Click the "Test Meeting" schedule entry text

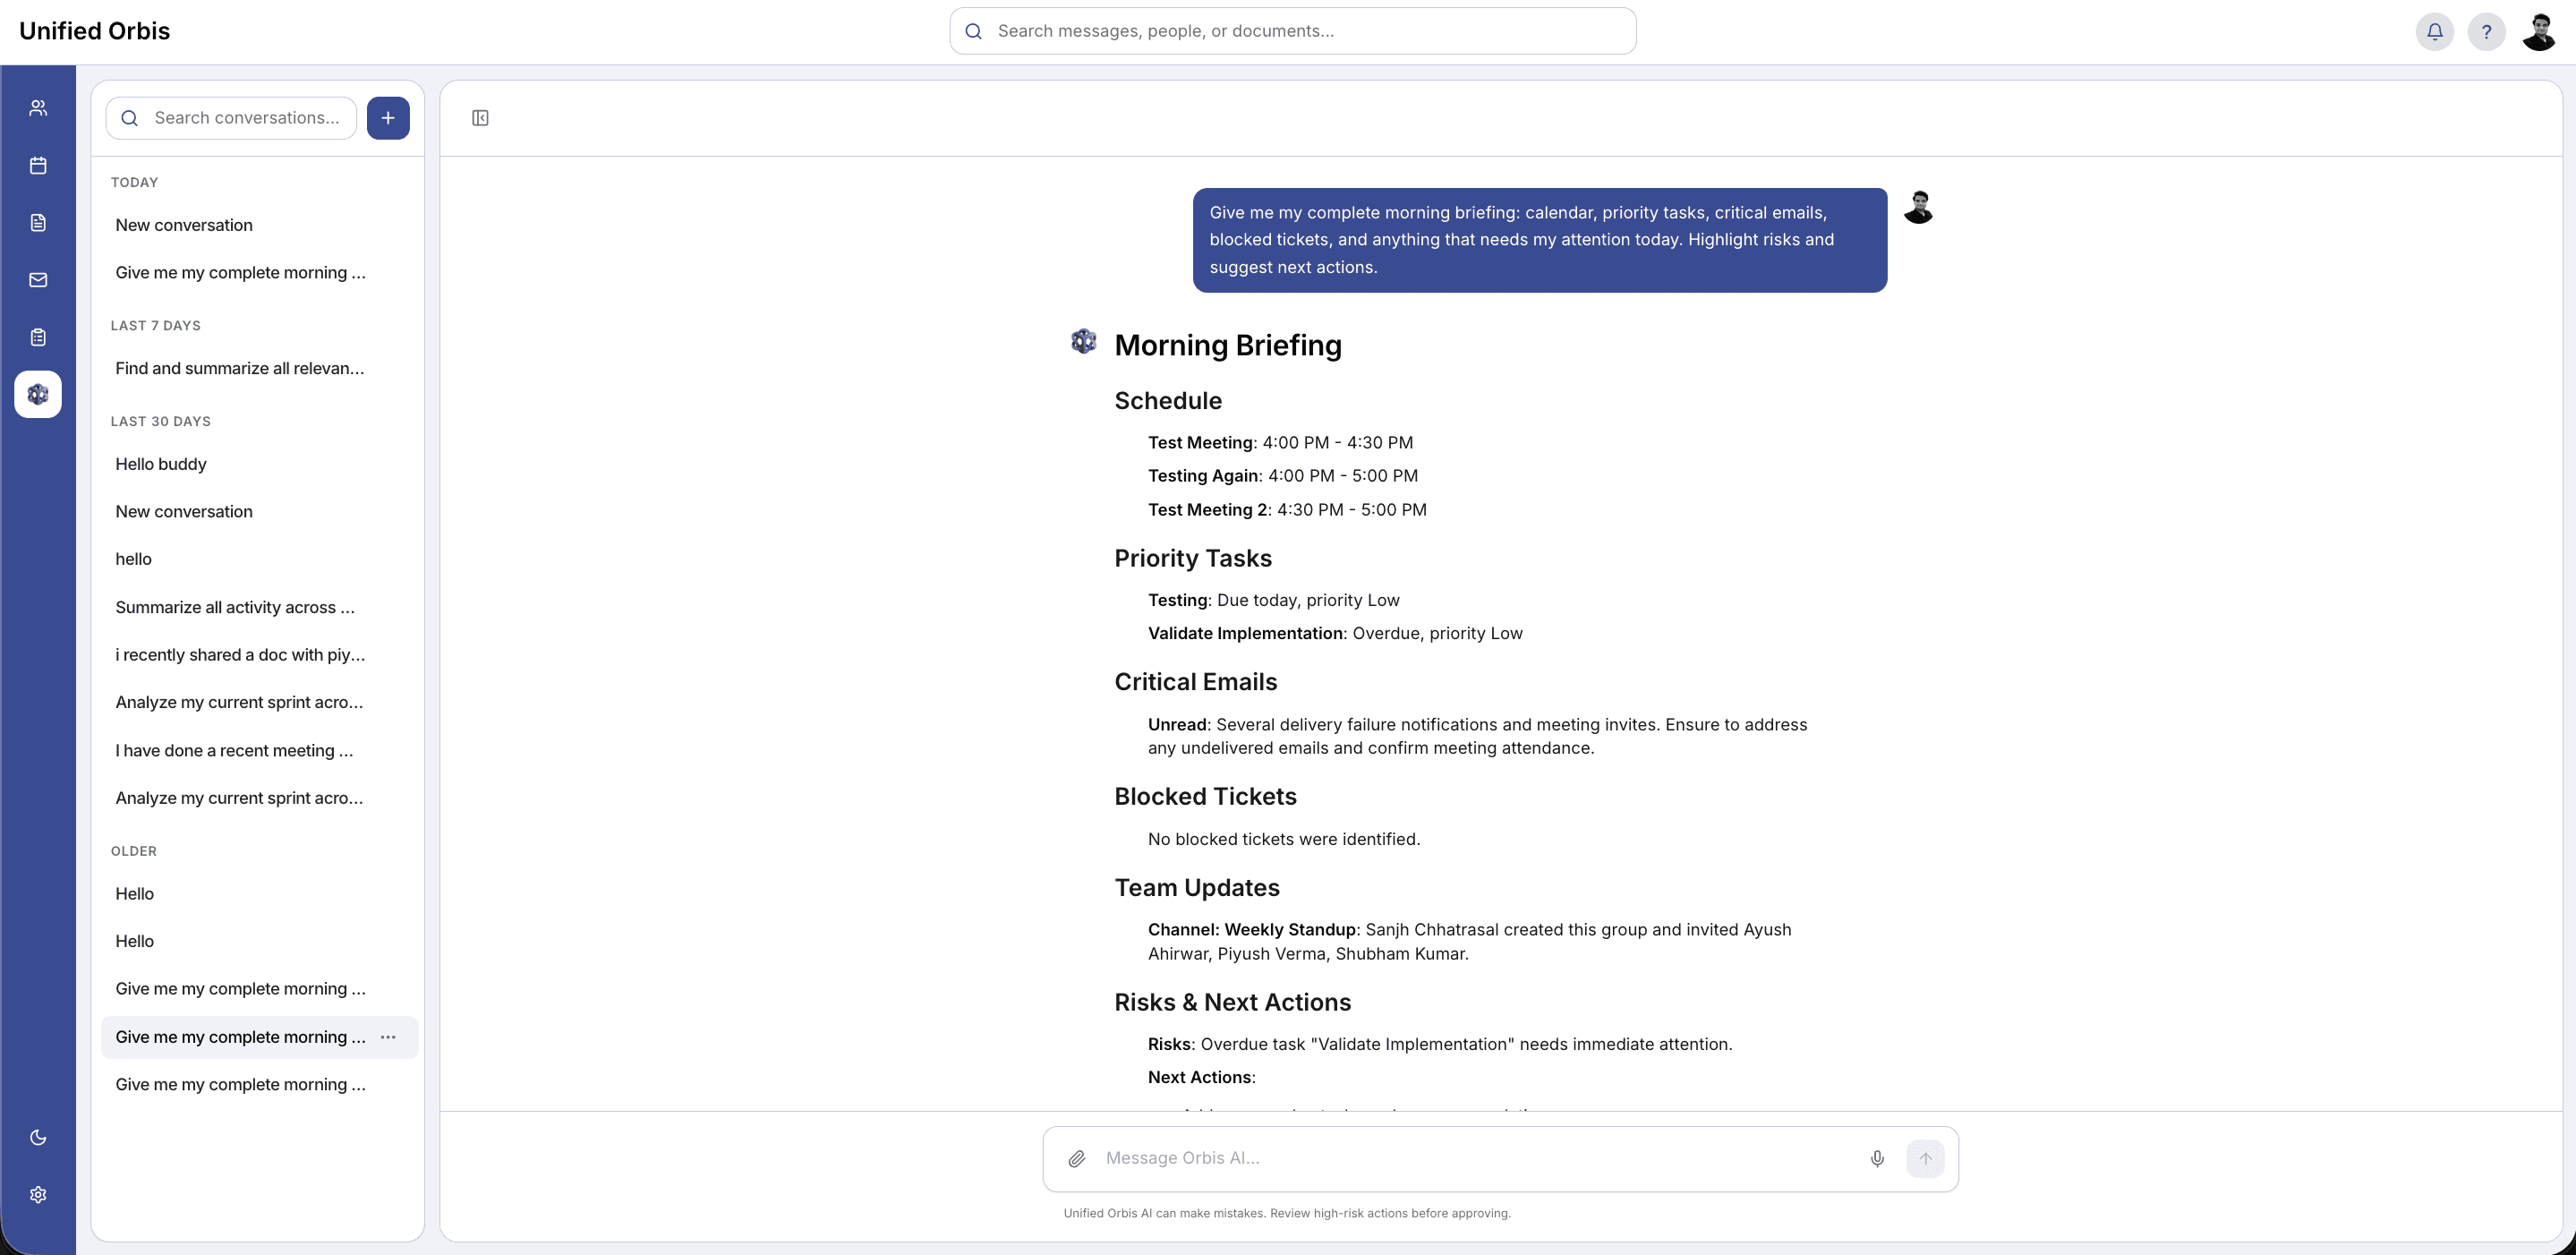click(1280, 442)
